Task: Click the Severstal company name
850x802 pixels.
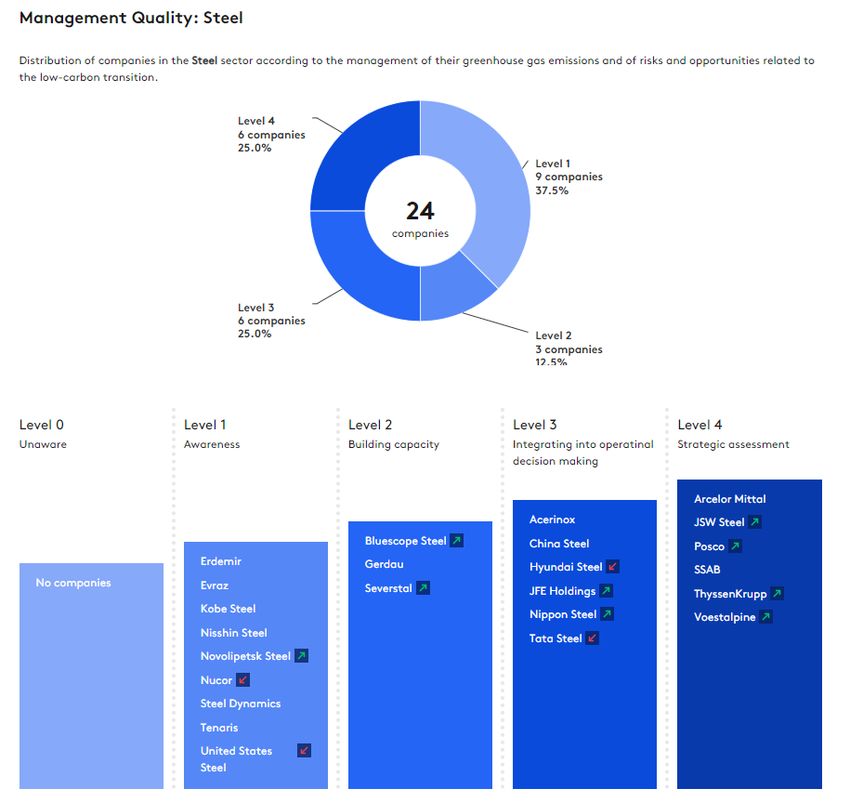Action: coord(388,588)
